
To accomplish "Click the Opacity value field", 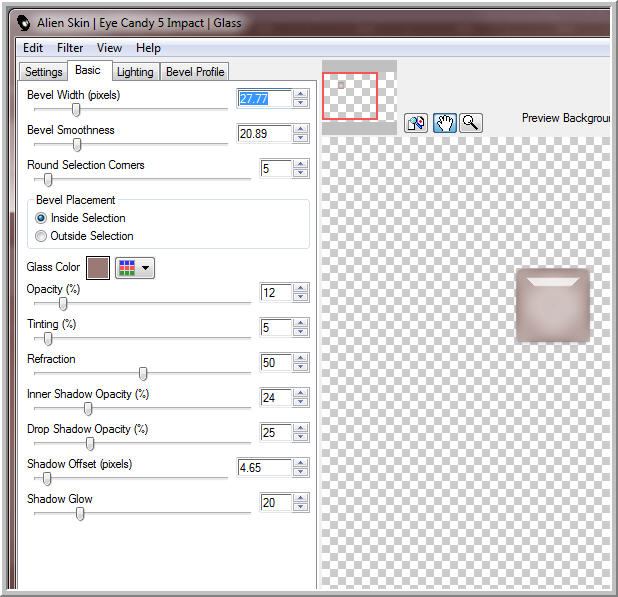I will tap(276, 292).
